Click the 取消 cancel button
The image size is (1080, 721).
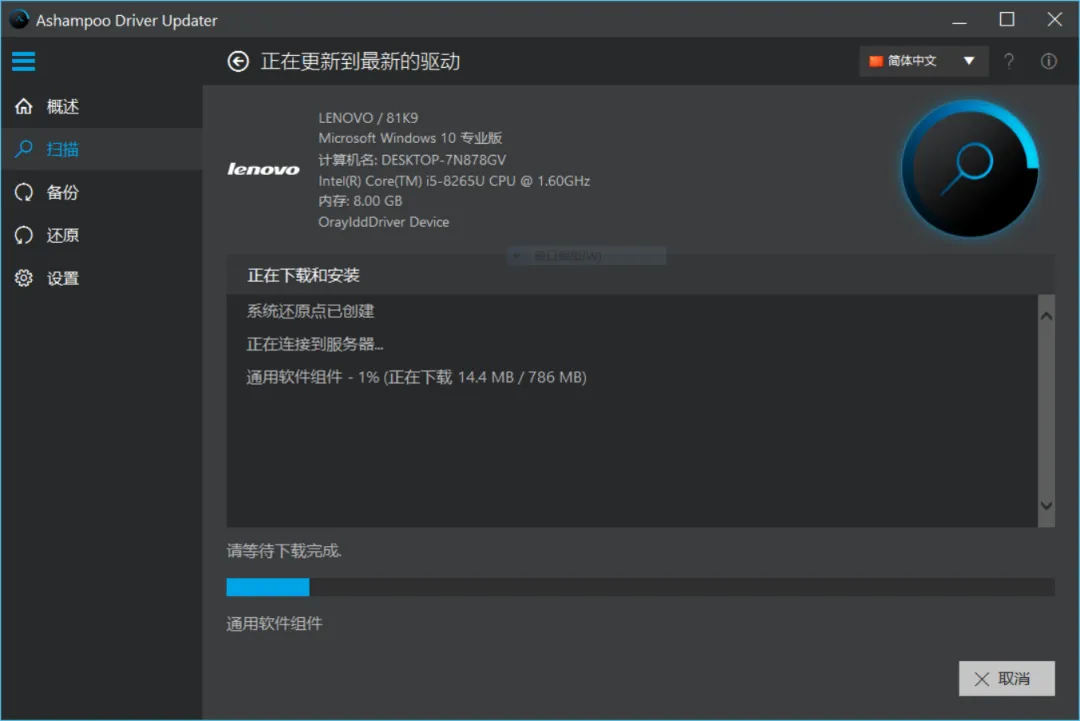(1006, 678)
